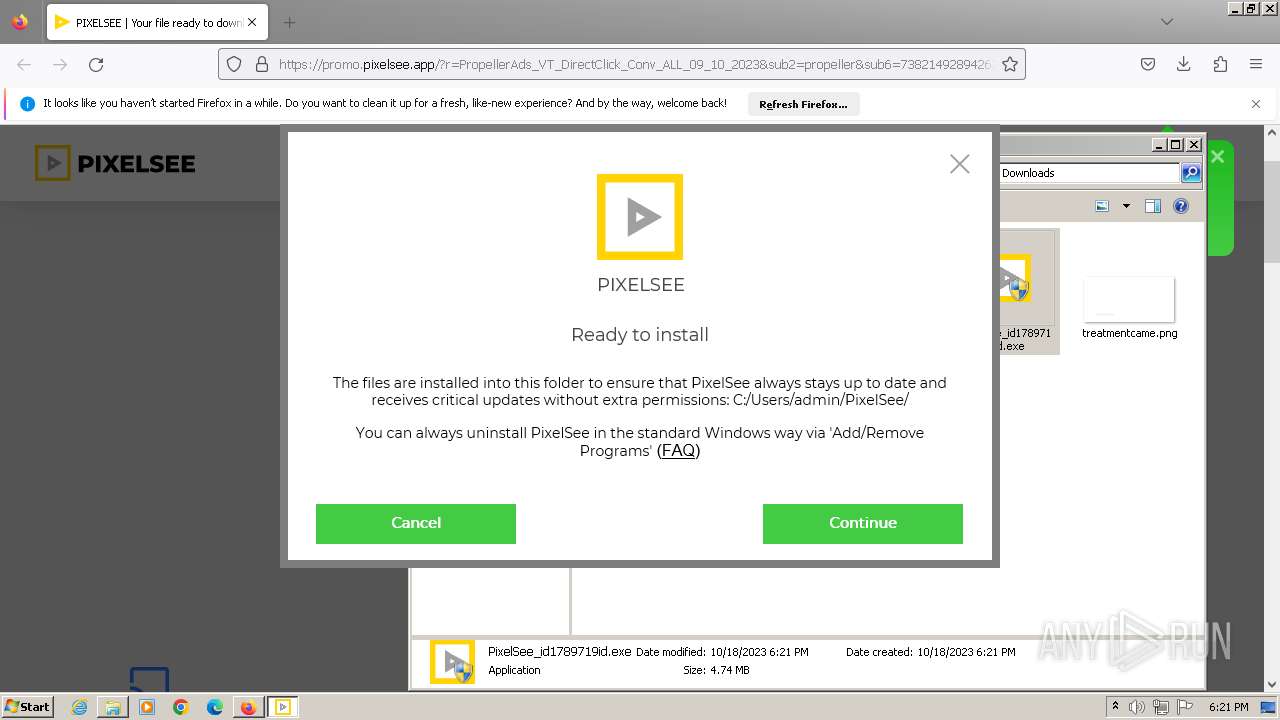The height and width of the screenshot is (720, 1280).
Task: Toggle the preview pane in Explorer
Action: coord(1153,206)
